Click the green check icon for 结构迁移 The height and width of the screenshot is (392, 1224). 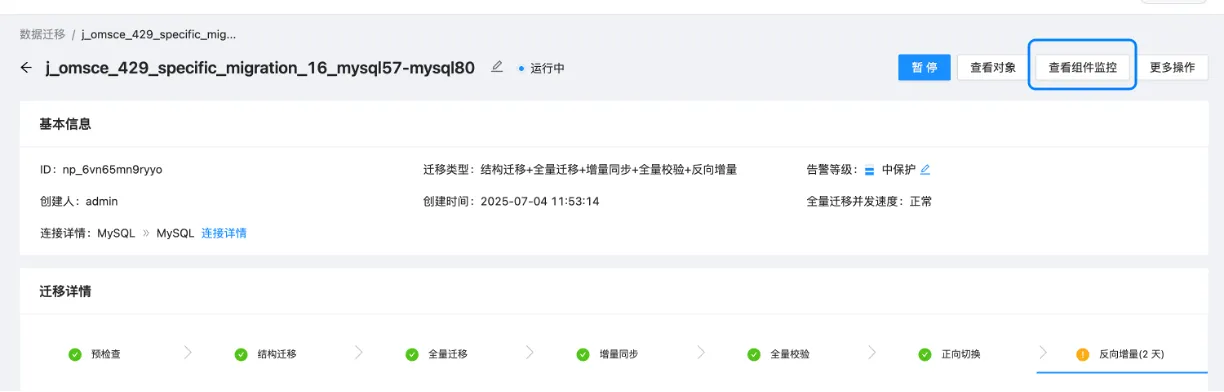240,354
